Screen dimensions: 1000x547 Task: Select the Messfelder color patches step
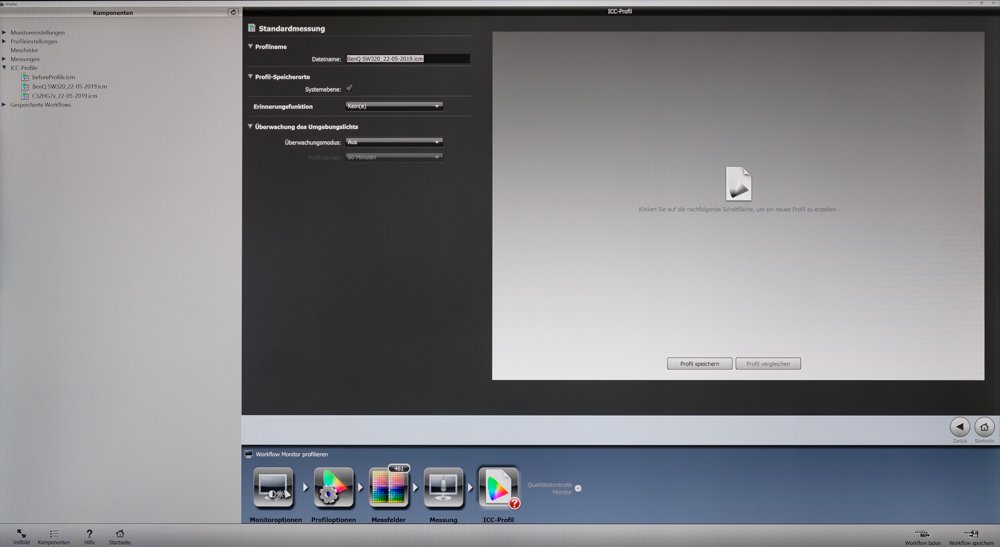pos(388,491)
